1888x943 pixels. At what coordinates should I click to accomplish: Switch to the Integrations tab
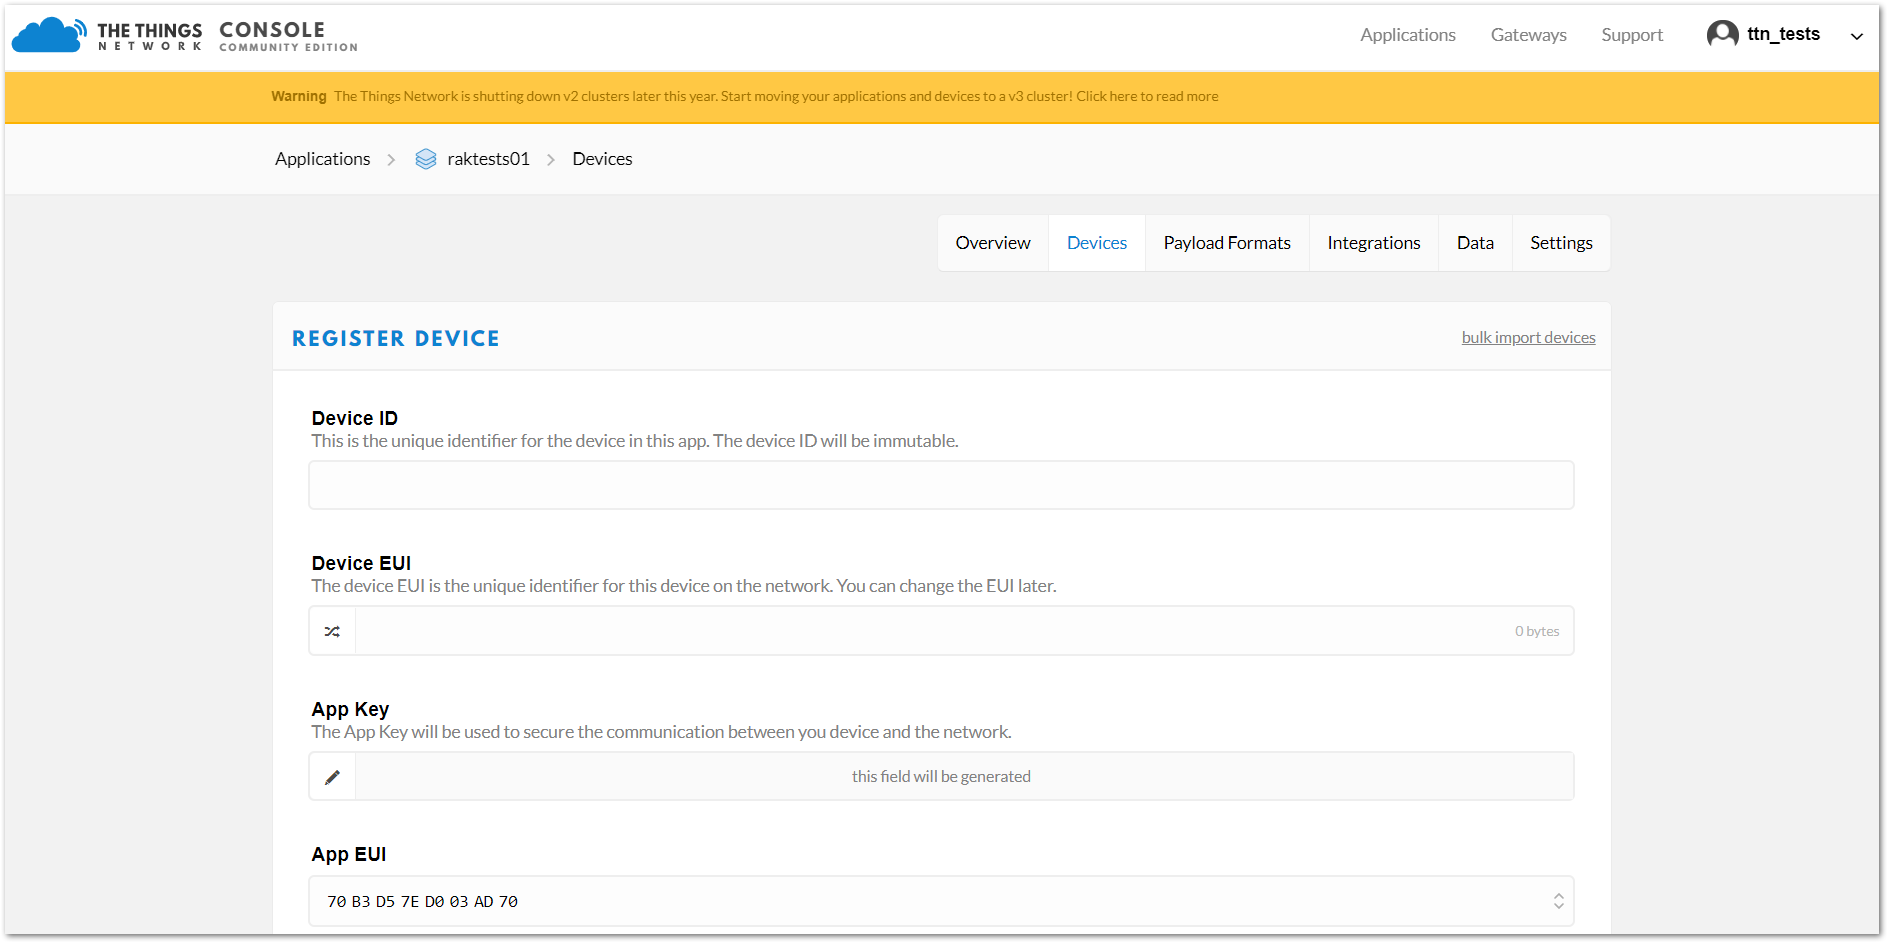click(1374, 243)
